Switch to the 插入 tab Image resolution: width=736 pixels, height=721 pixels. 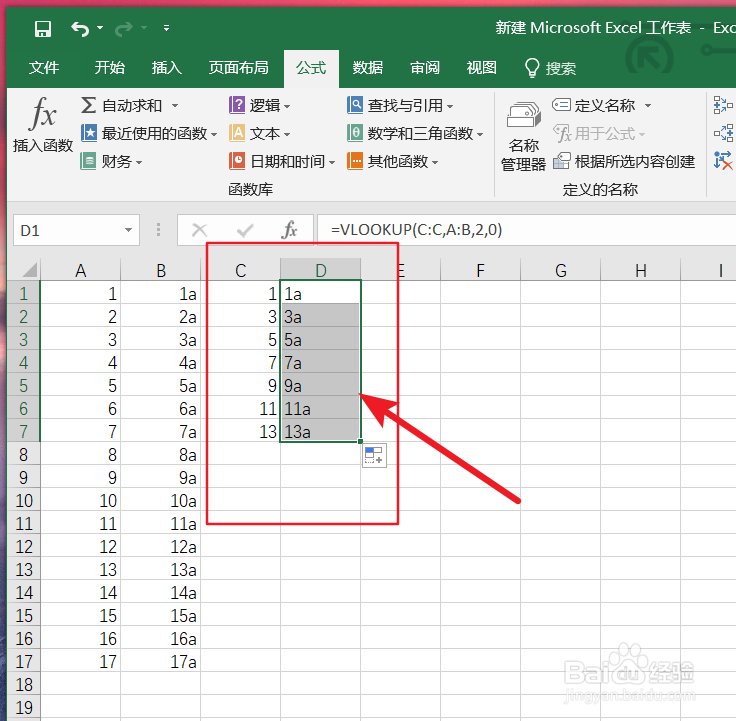167,68
